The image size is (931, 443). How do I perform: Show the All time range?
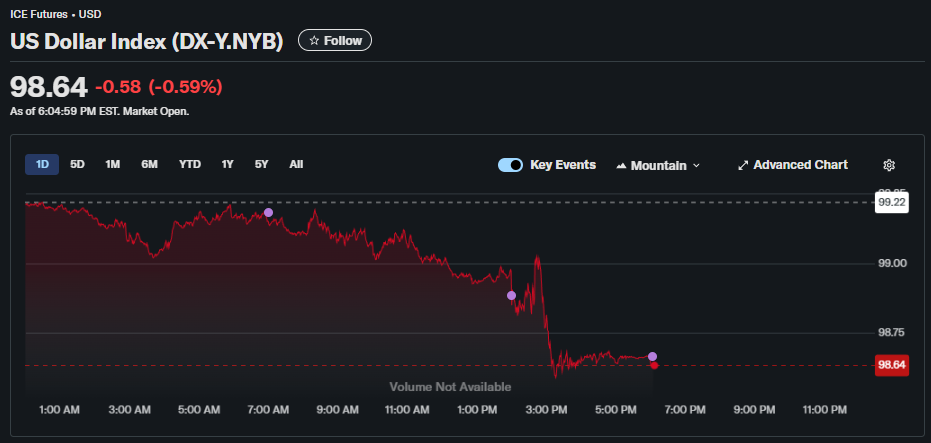point(296,164)
